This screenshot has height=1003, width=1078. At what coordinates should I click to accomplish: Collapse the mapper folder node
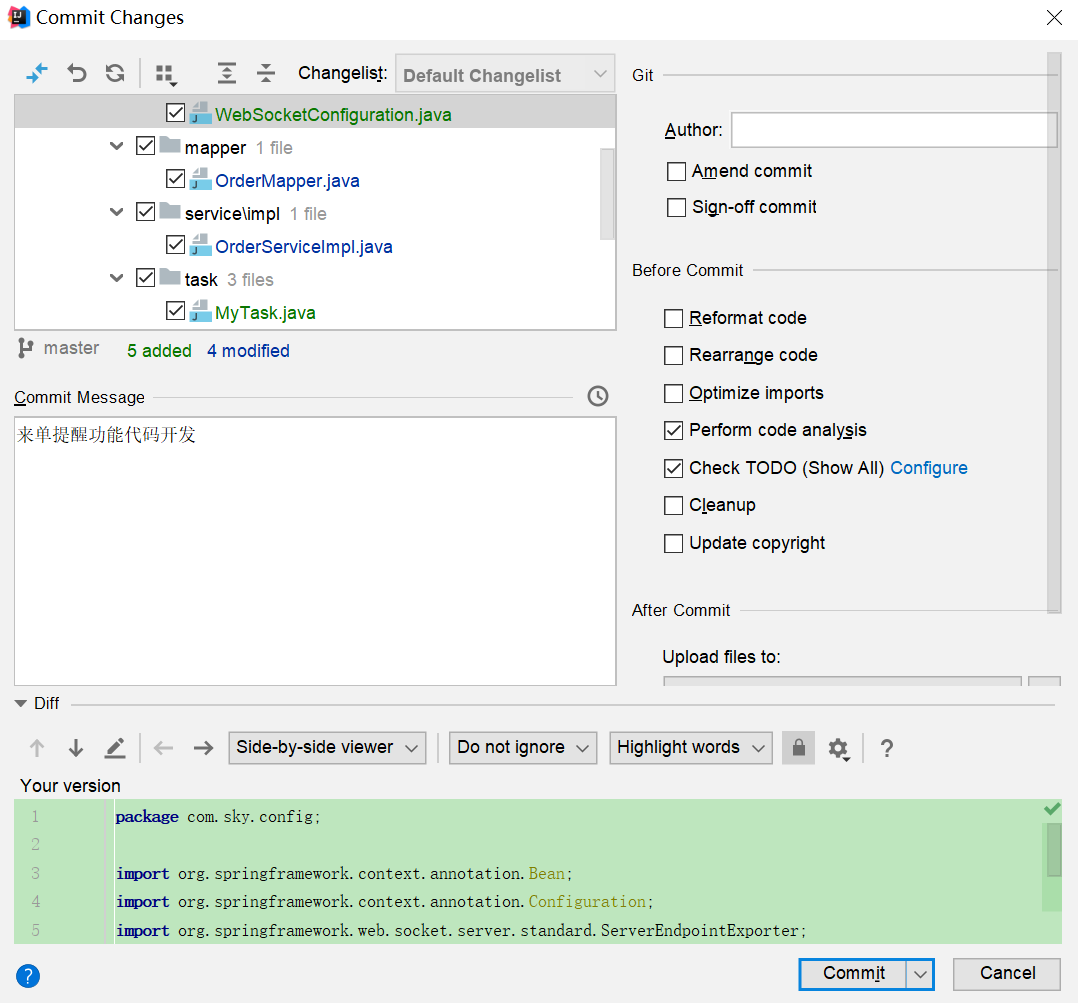tap(118, 147)
